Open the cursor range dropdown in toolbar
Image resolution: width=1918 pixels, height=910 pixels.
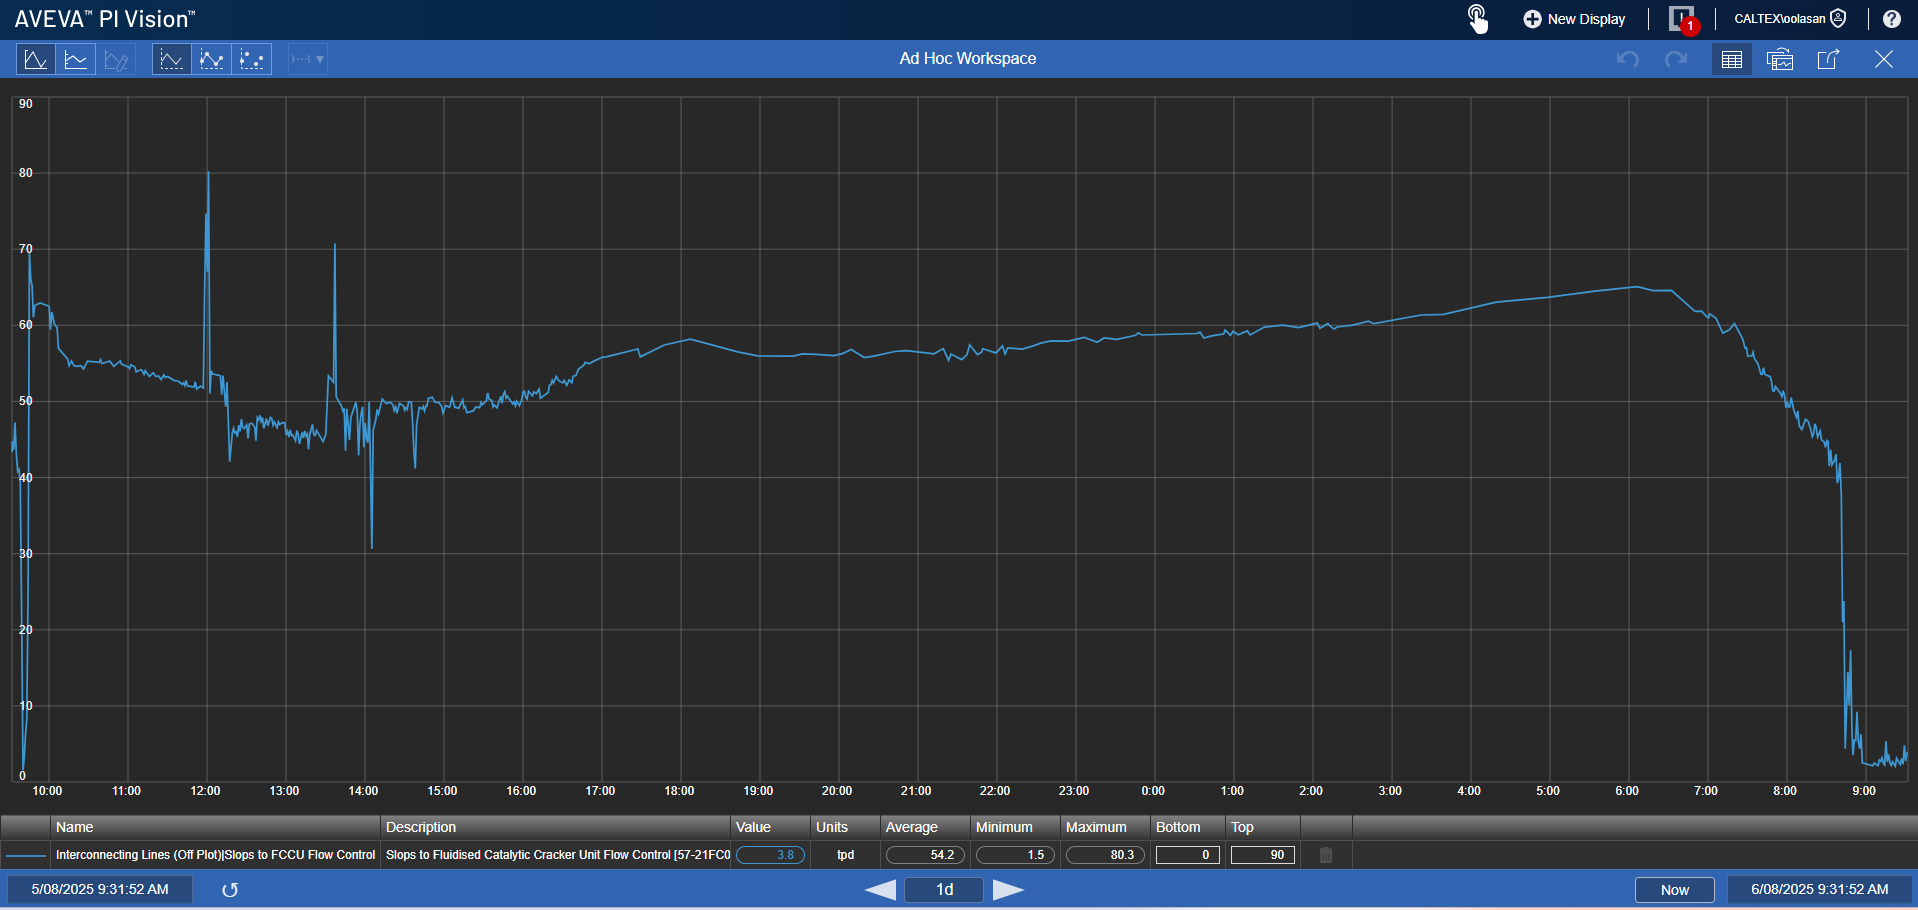click(x=308, y=60)
